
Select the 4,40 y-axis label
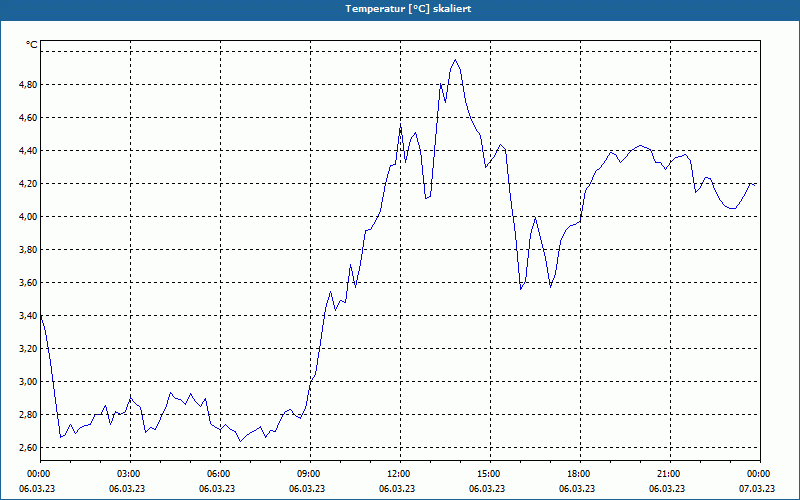point(28,151)
